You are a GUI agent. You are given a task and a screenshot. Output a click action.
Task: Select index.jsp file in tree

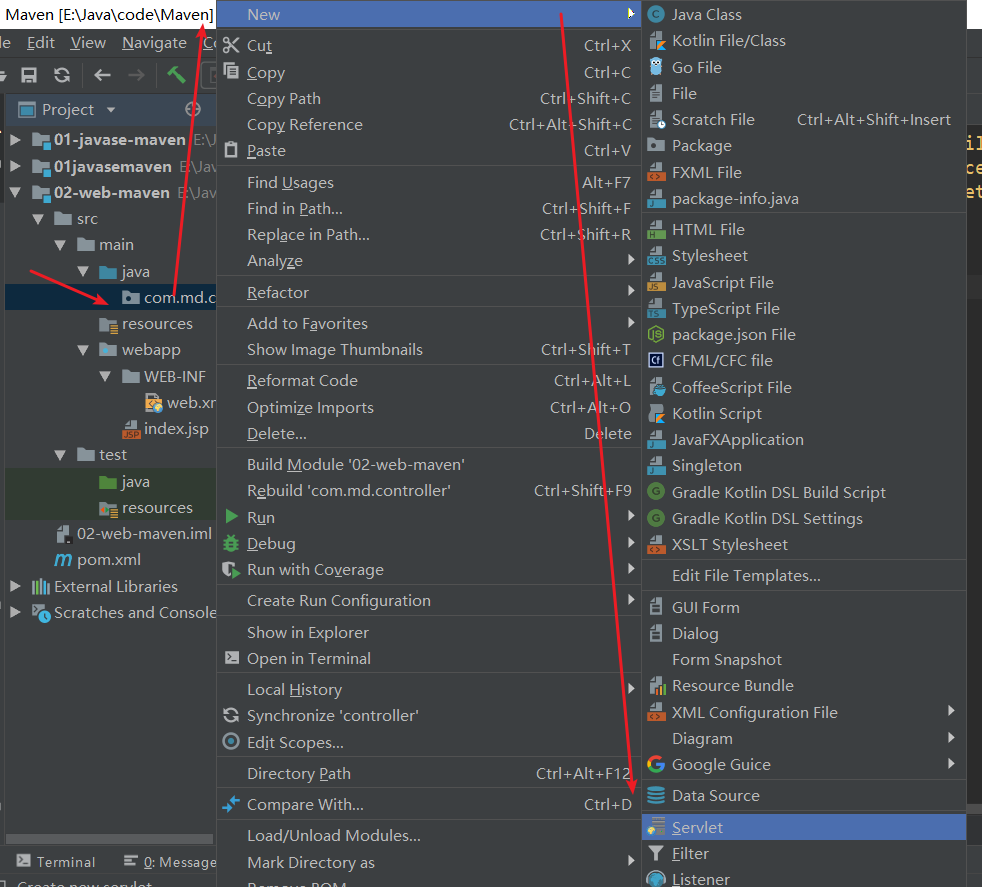(x=176, y=429)
